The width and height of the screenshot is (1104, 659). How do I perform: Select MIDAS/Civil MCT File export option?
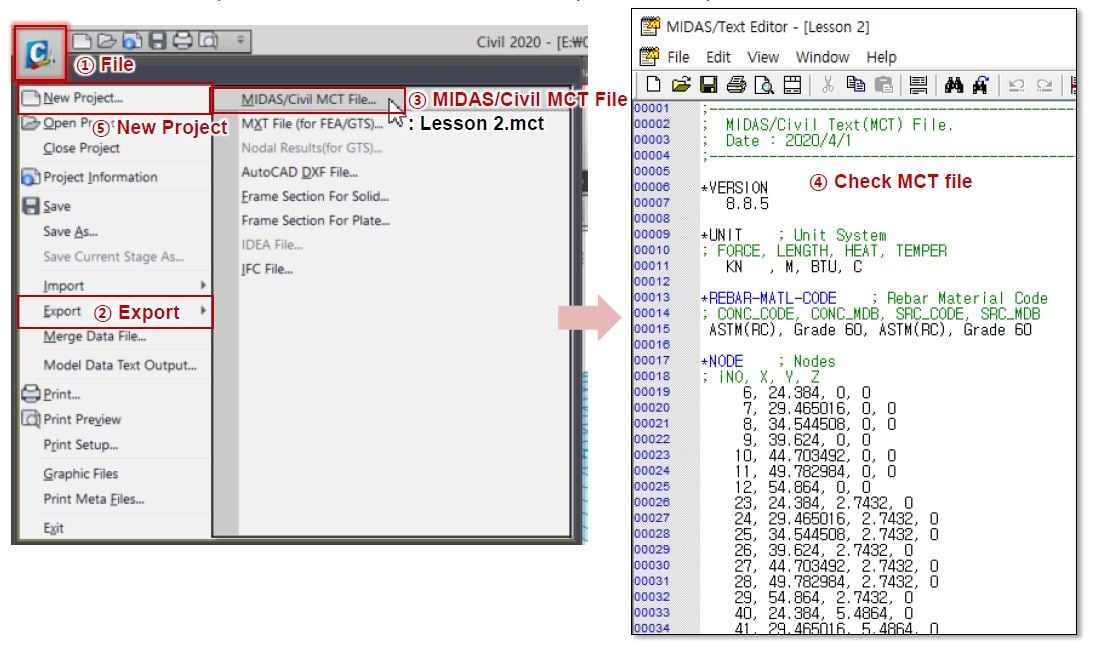309,100
